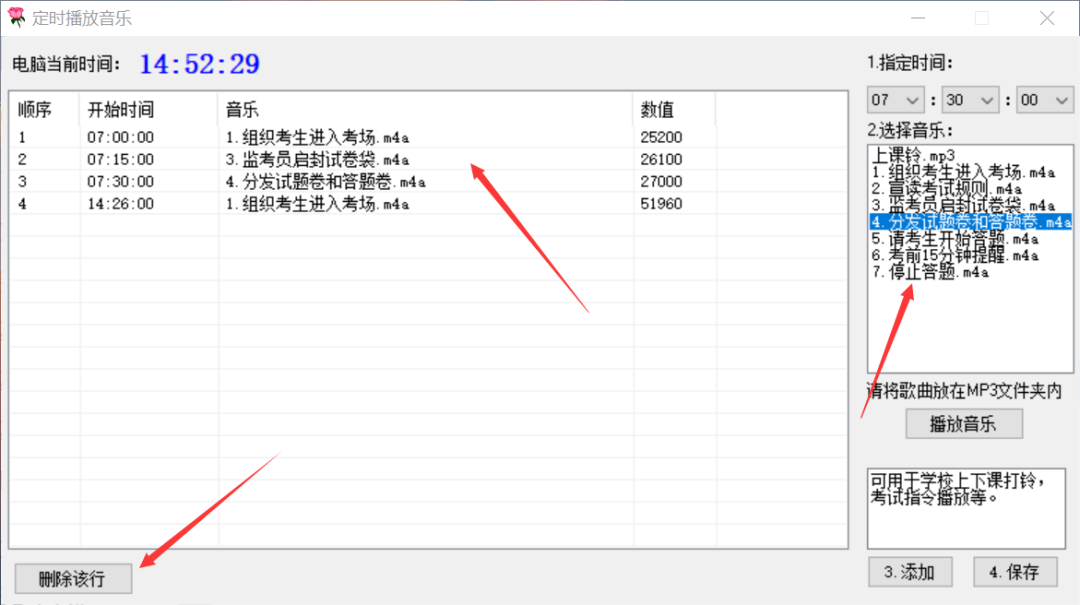Click the value cell 26100
This screenshot has height=605, width=1080.
pos(661,159)
